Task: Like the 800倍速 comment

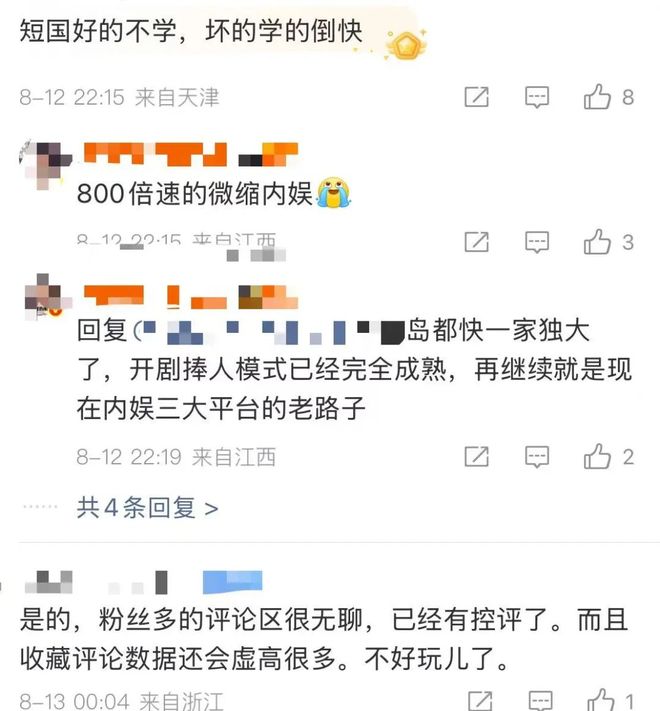Action: (x=597, y=242)
